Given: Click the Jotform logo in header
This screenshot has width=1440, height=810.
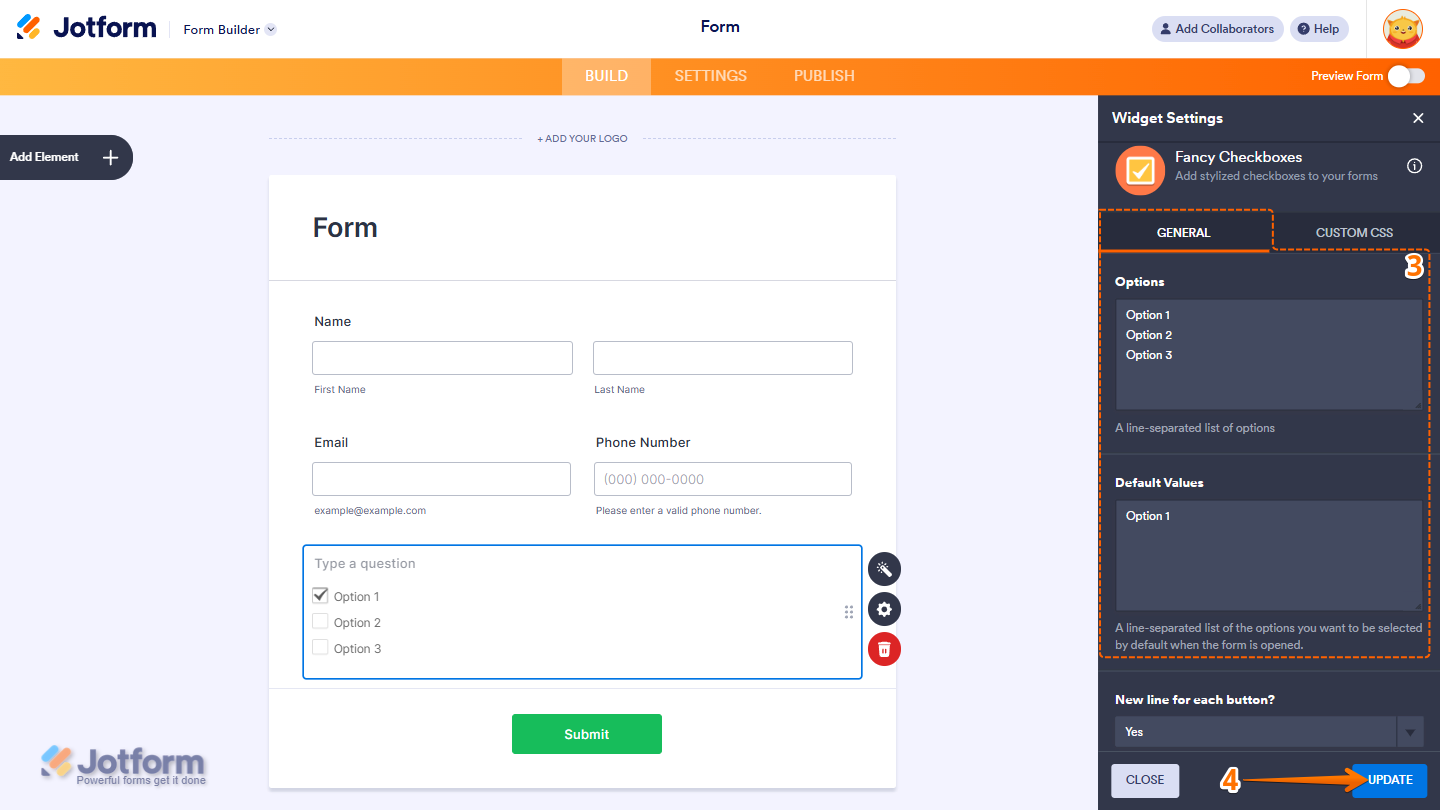Looking at the screenshot, I should pos(85,27).
